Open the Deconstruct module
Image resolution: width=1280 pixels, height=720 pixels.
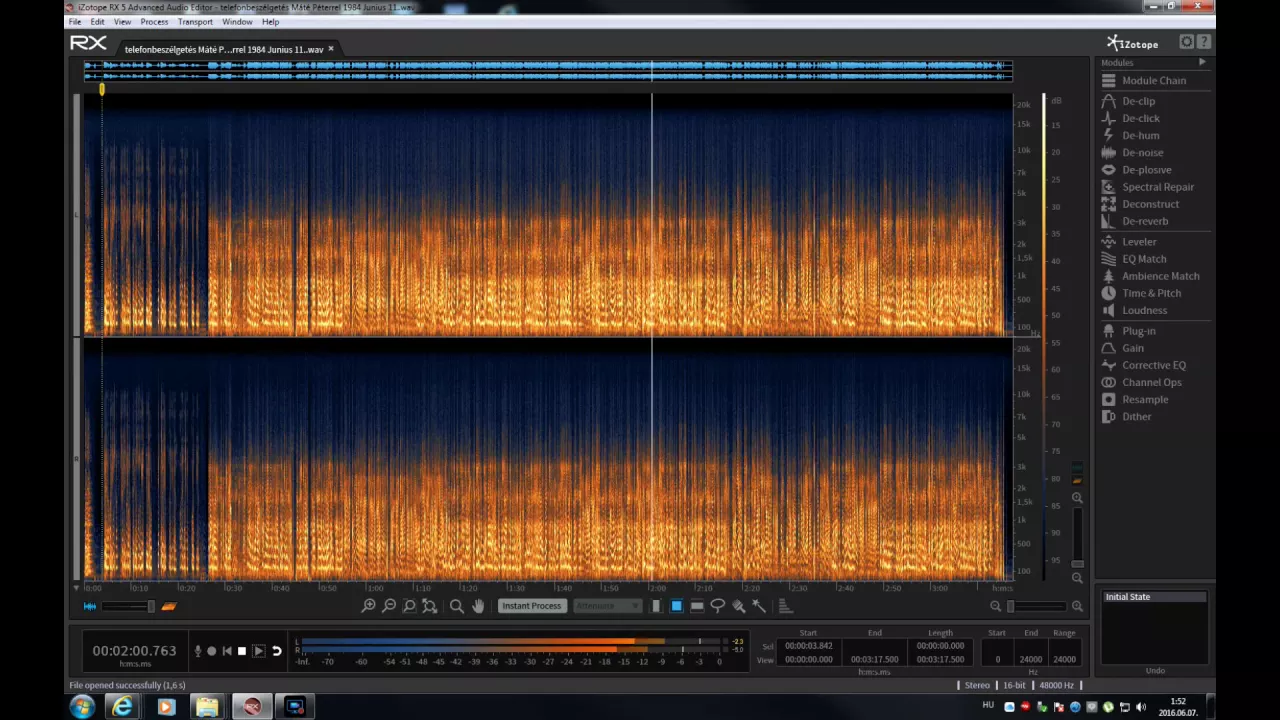(x=1140, y=204)
